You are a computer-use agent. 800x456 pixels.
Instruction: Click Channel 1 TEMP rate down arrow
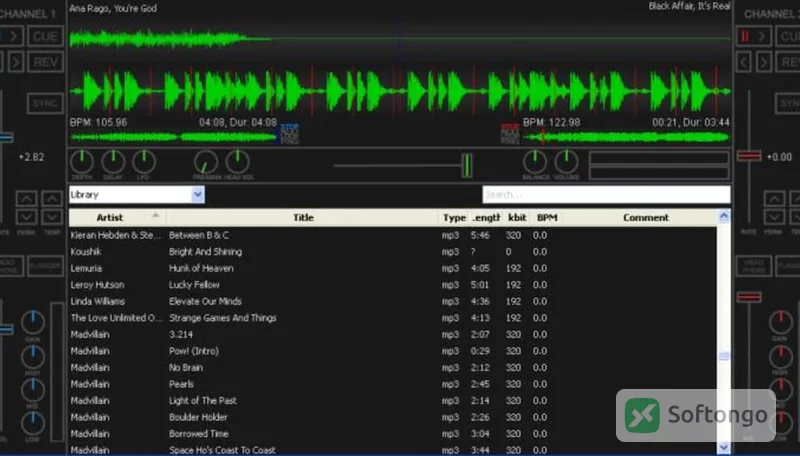(x=52, y=217)
